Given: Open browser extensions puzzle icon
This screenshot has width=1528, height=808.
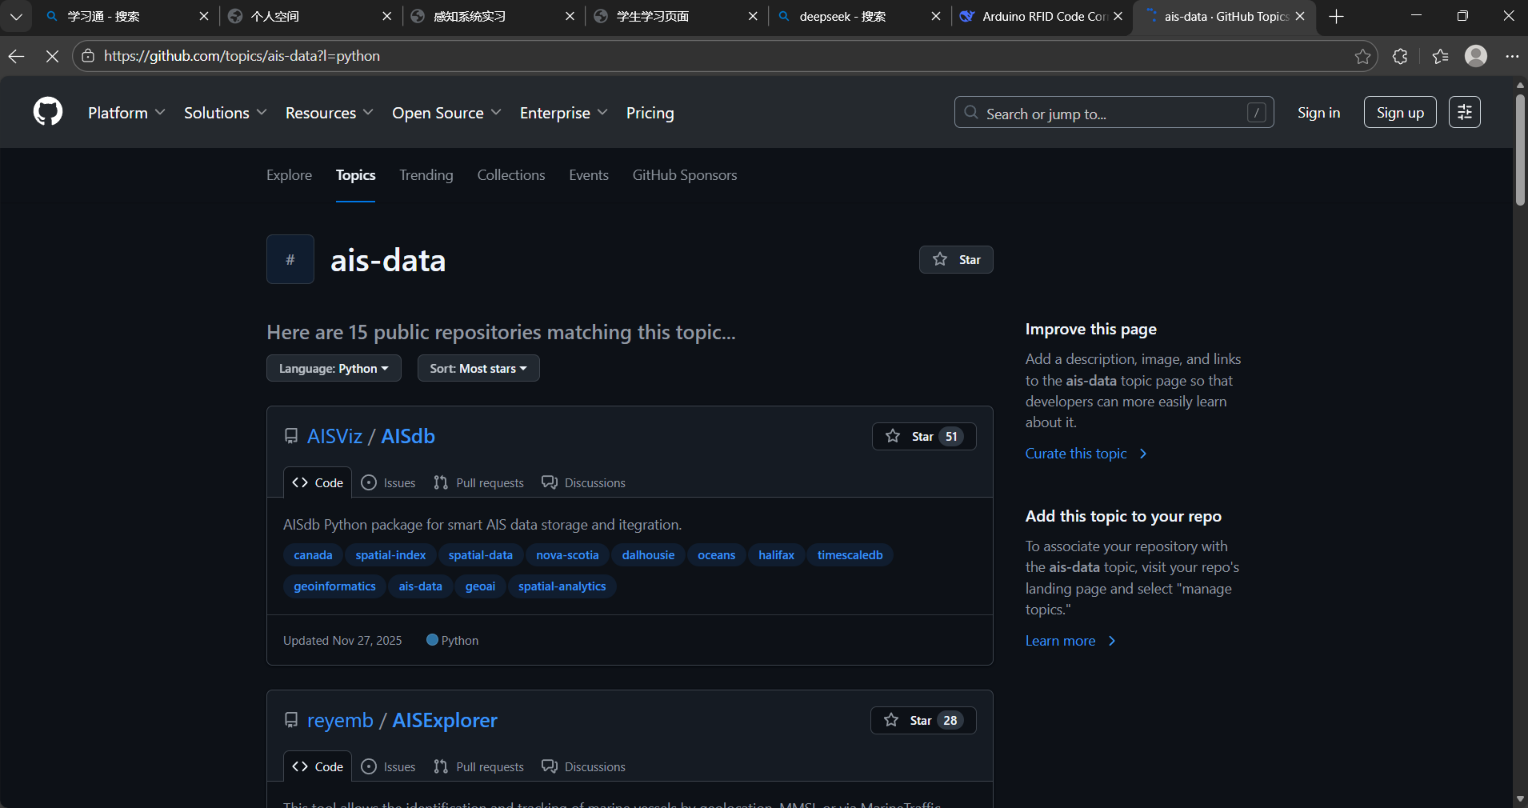Looking at the screenshot, I should [x=1400, y=56].
